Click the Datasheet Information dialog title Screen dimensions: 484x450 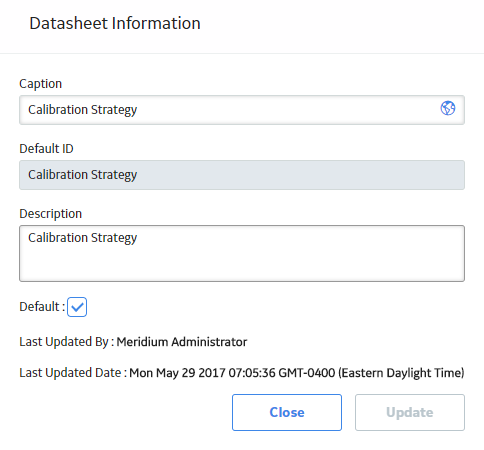(x=115, y=23)
